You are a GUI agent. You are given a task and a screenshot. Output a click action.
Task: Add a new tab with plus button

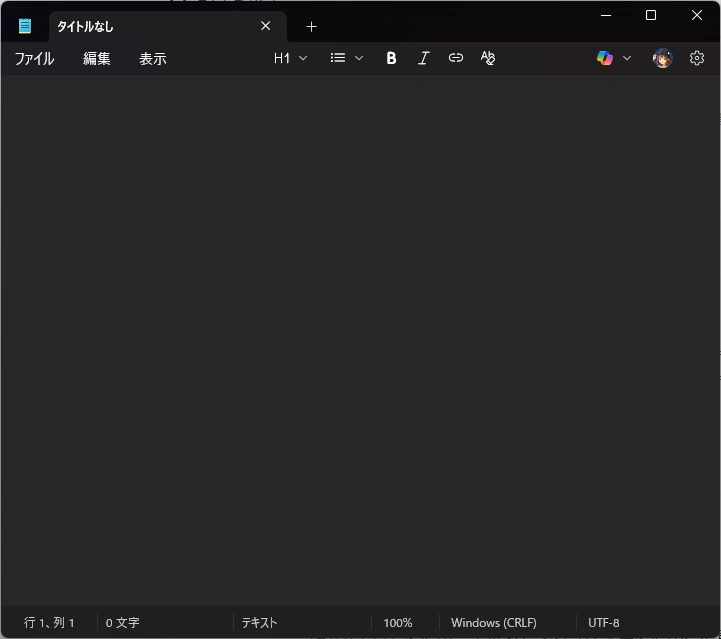(311, 27)
